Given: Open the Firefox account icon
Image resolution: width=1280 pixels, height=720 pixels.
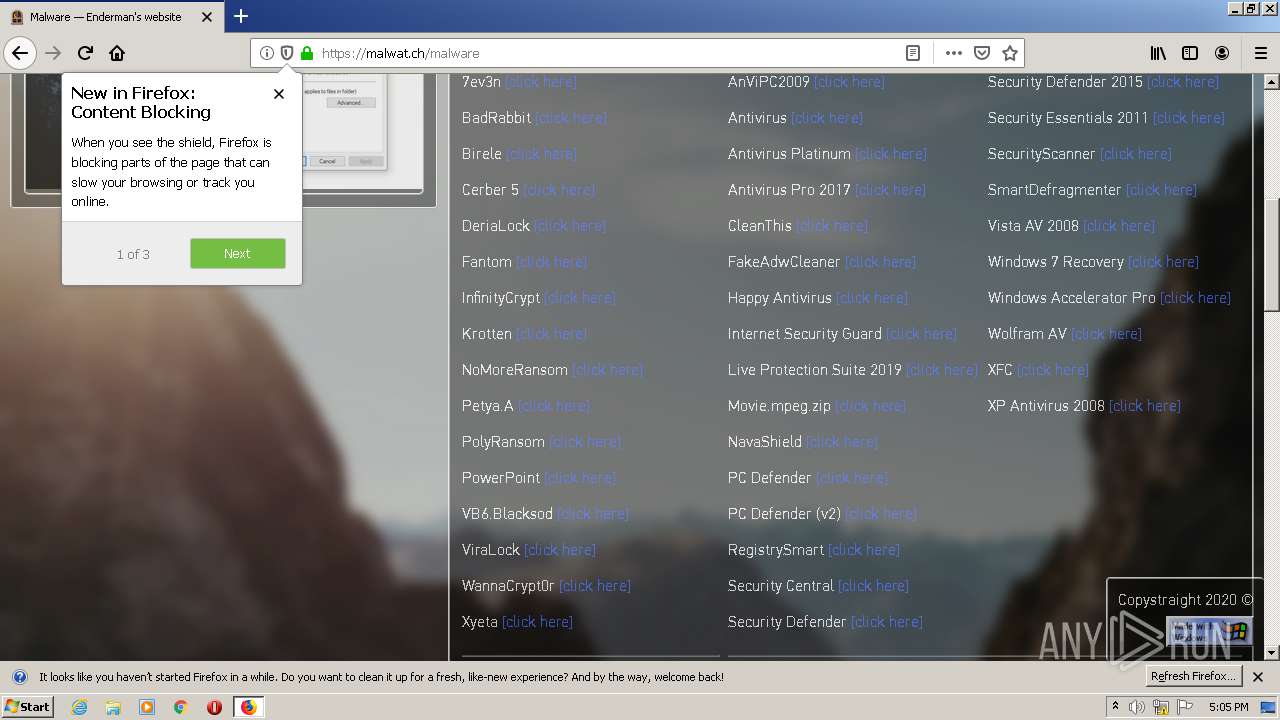Looking at the screenshot, I should click(1222, 53).
